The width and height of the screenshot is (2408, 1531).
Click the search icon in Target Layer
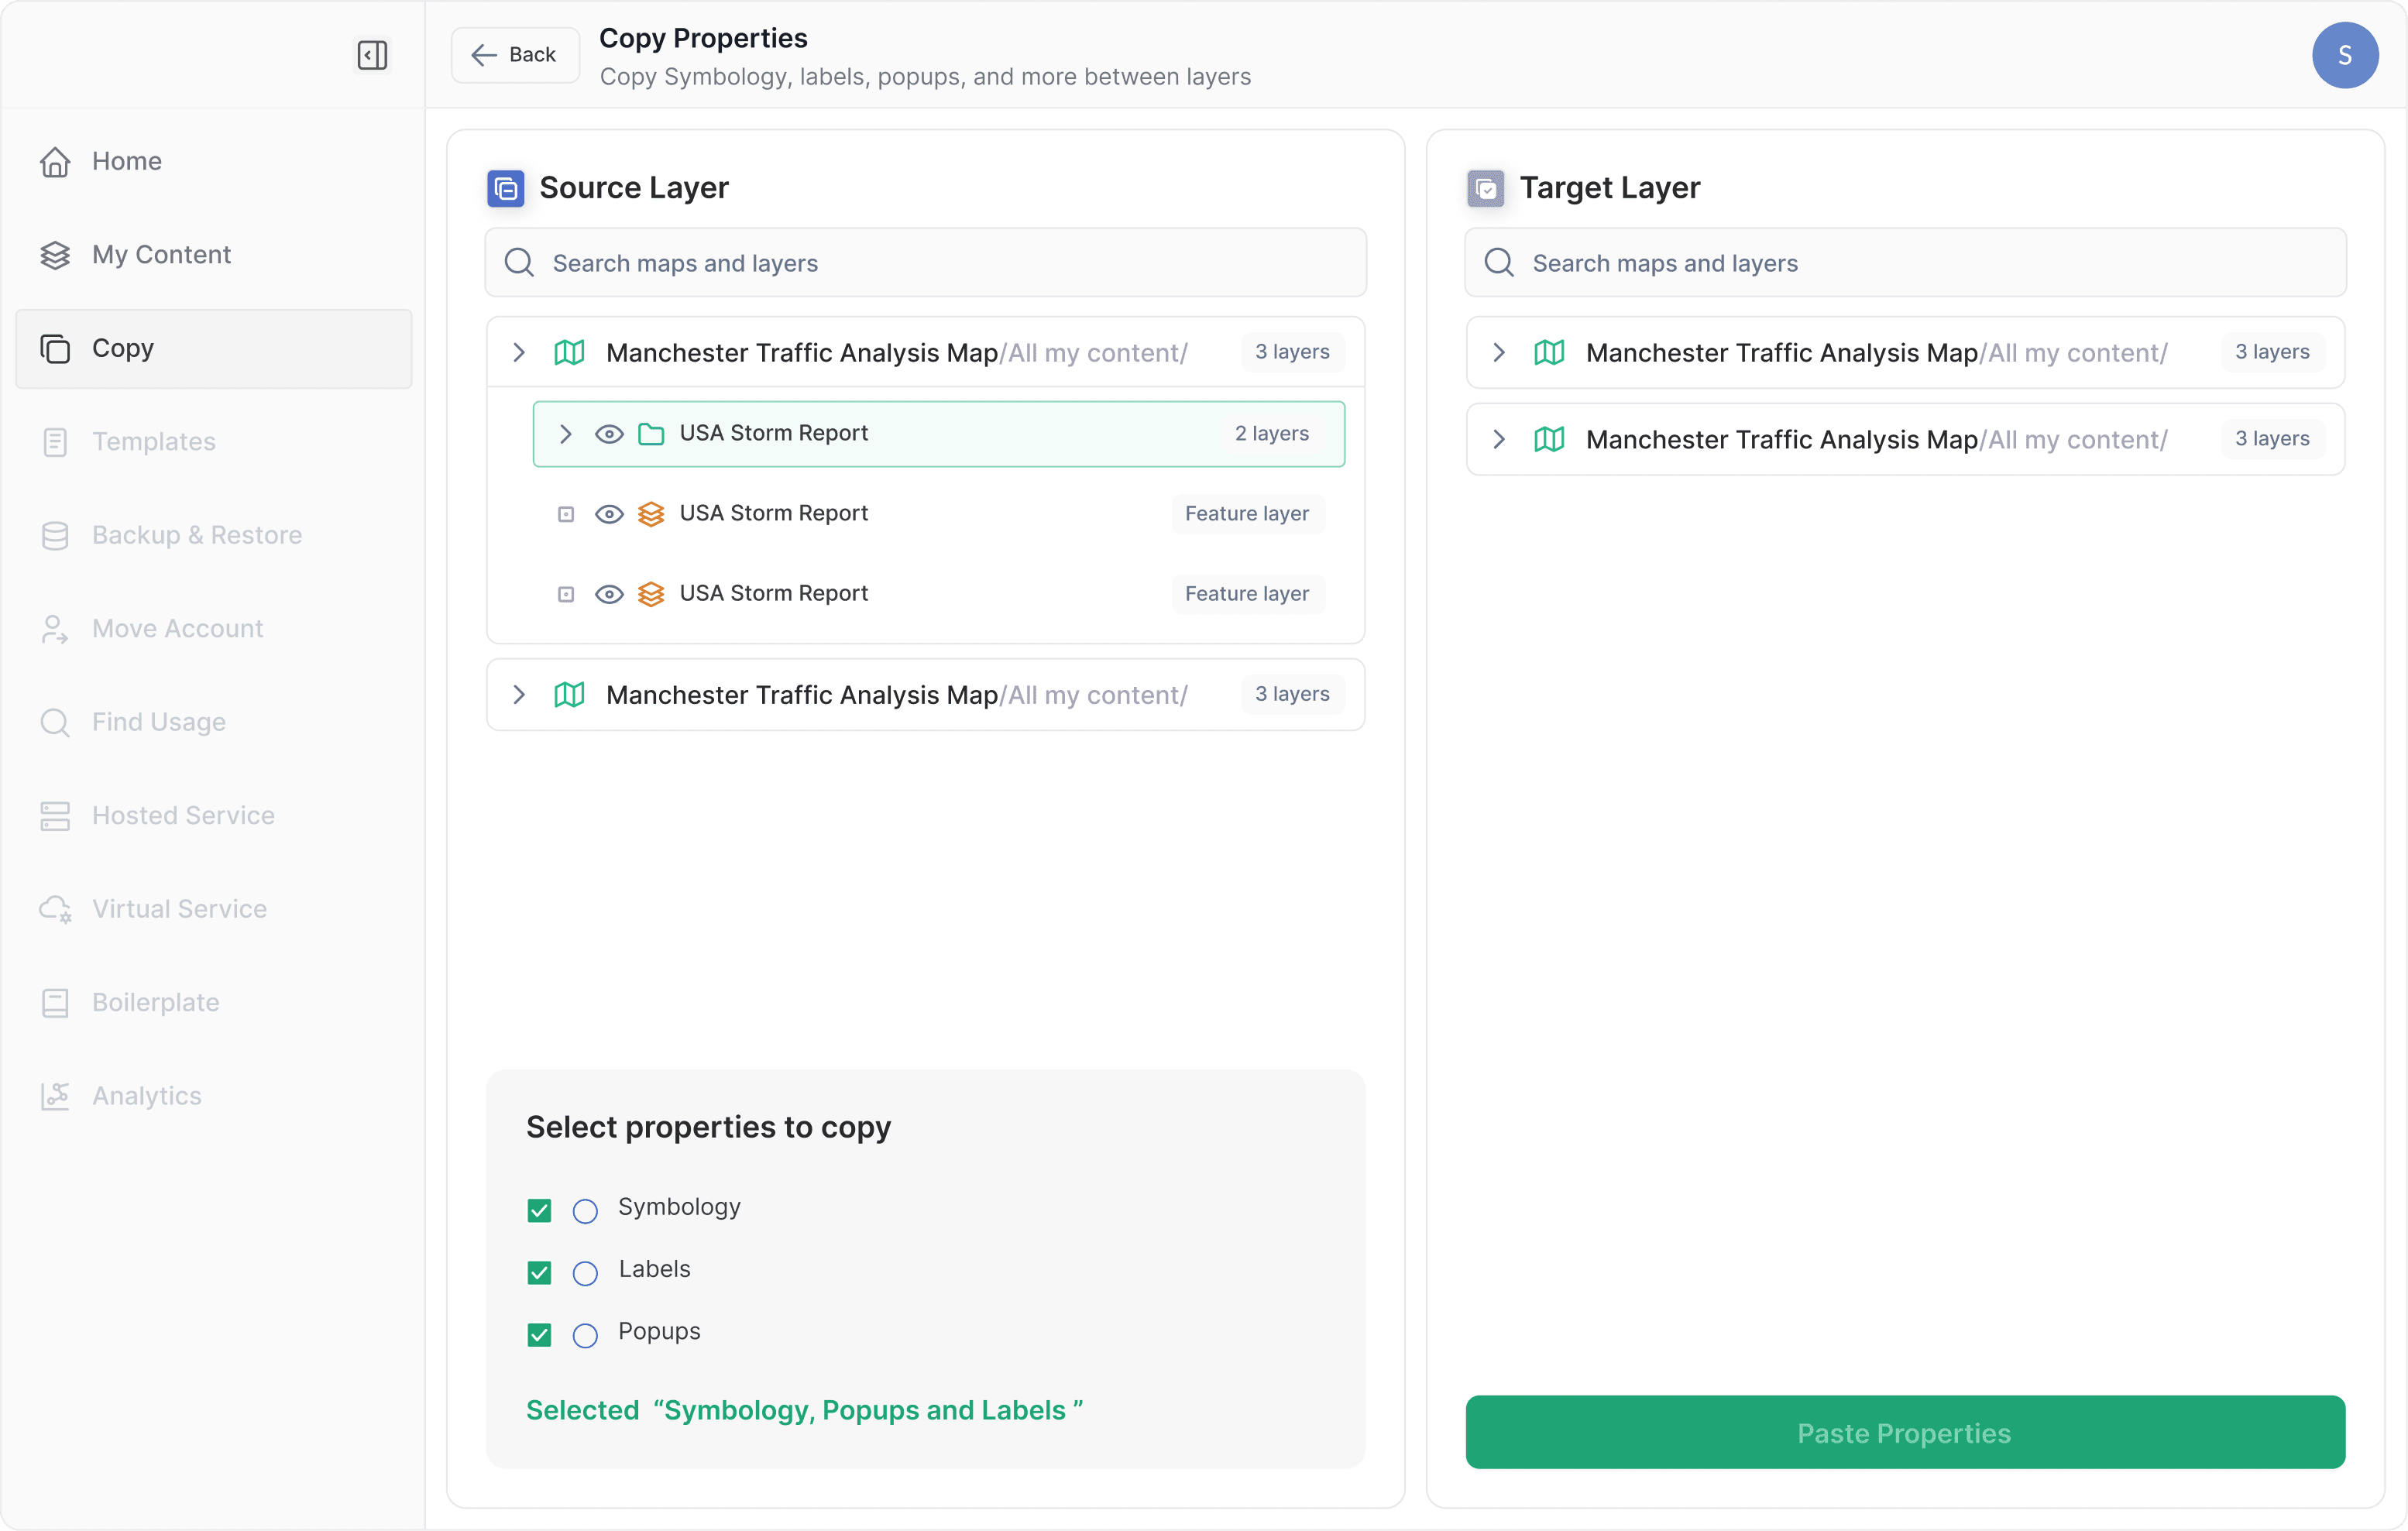click(1498, 263)
